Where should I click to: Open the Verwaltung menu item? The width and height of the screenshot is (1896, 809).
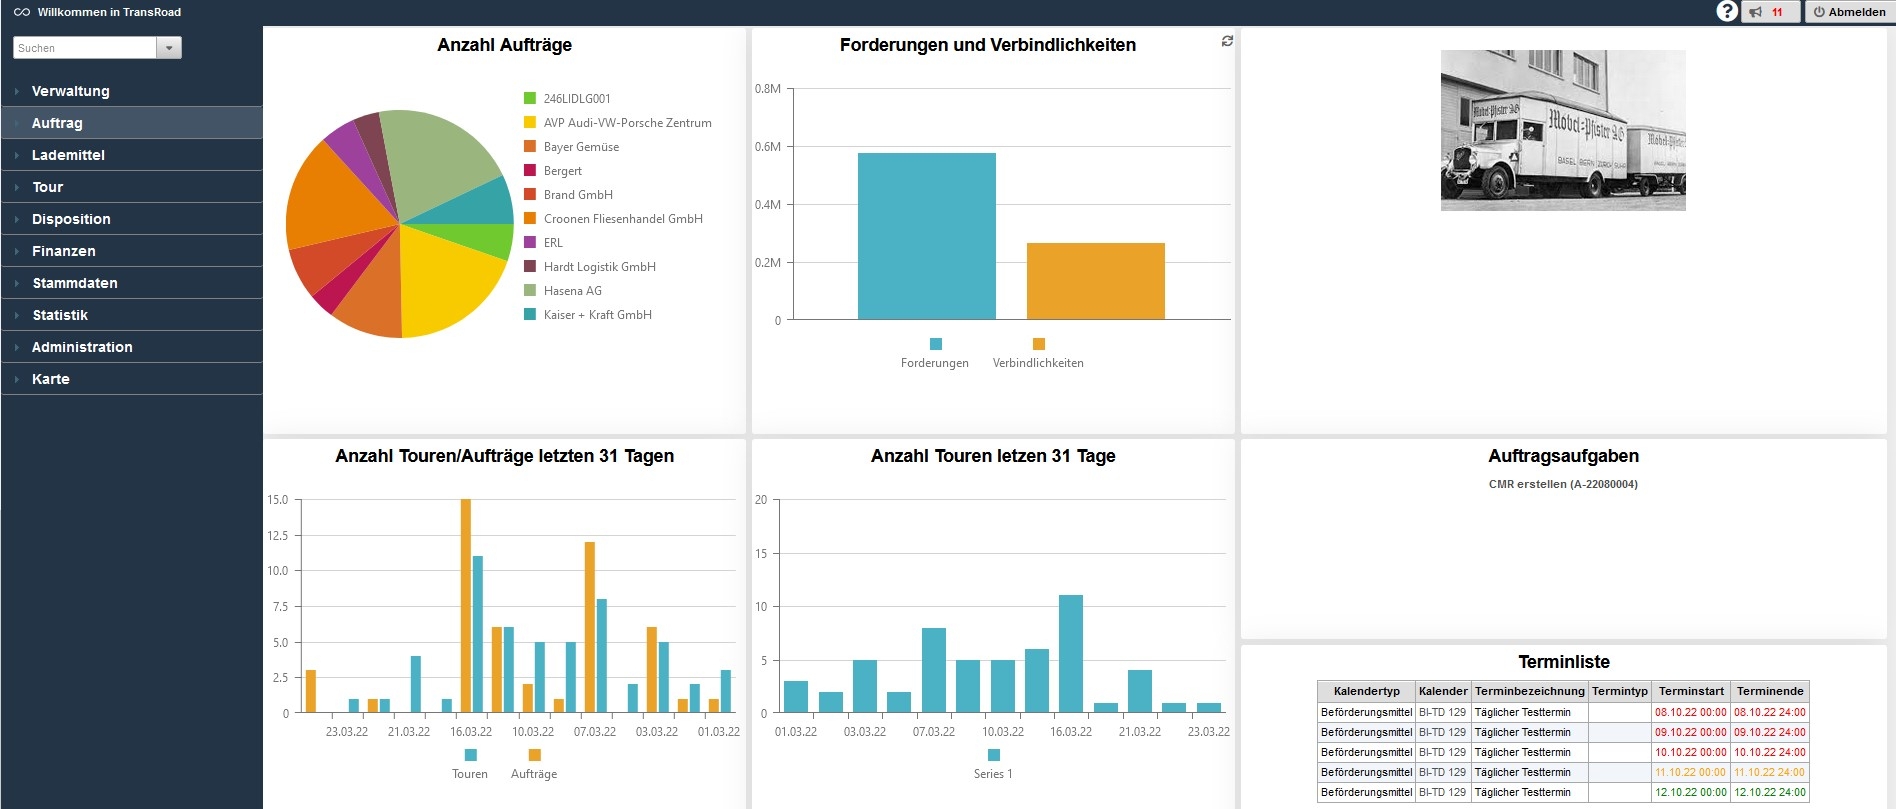pyautogui.click(x=132, y=91)
